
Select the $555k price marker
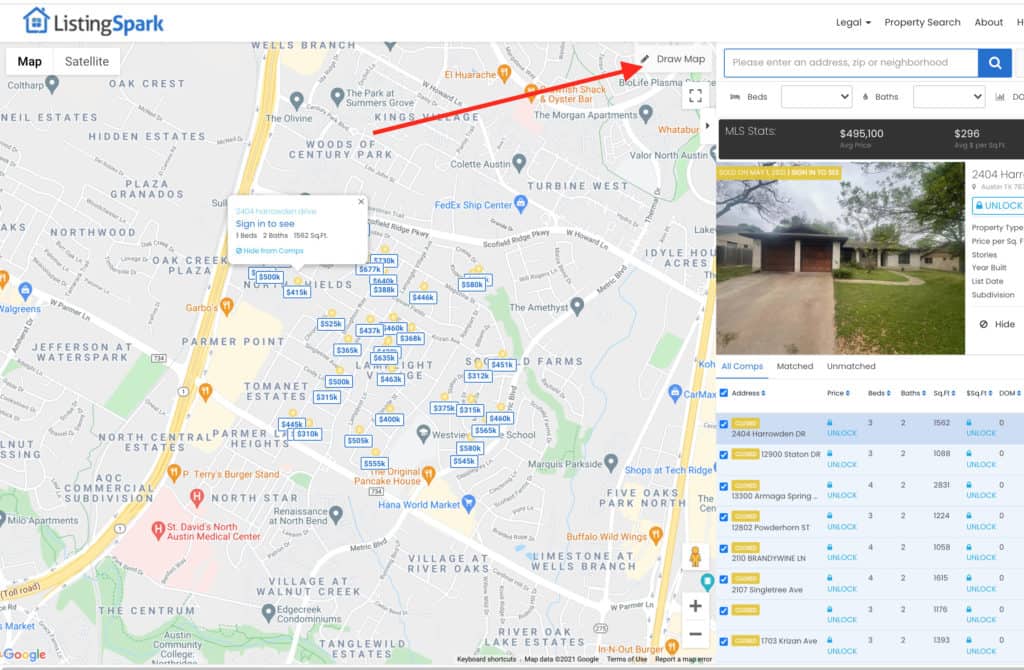(375, 463)
